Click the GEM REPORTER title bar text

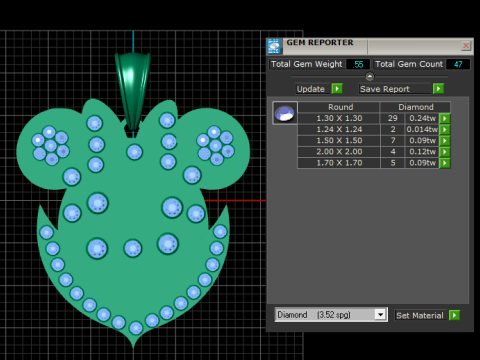(x=320, y=43)
